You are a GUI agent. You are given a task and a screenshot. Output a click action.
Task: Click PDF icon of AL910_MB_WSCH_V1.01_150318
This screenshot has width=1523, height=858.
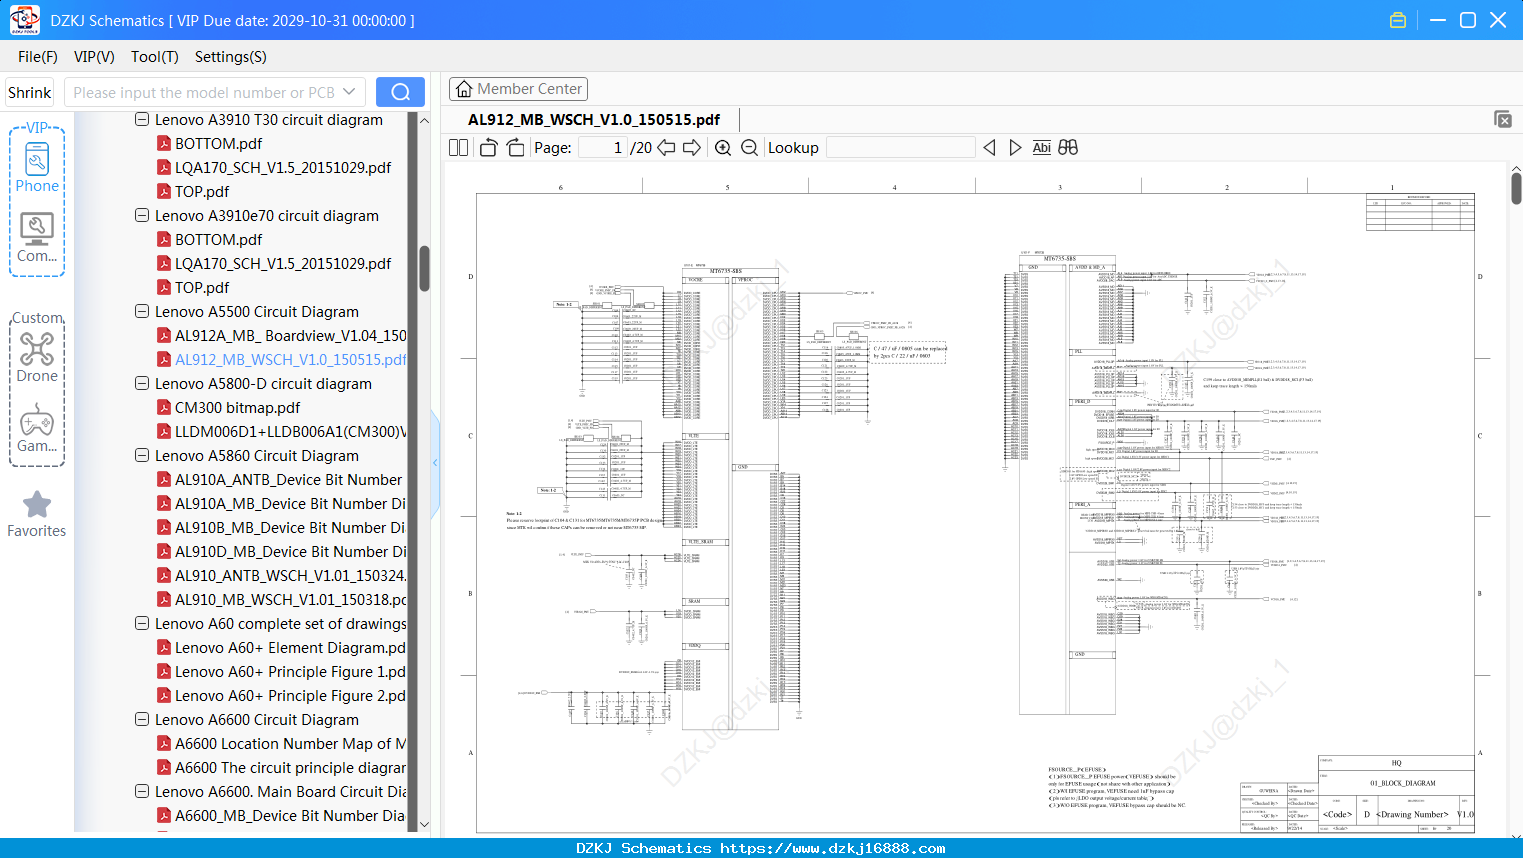pos(164,600)
